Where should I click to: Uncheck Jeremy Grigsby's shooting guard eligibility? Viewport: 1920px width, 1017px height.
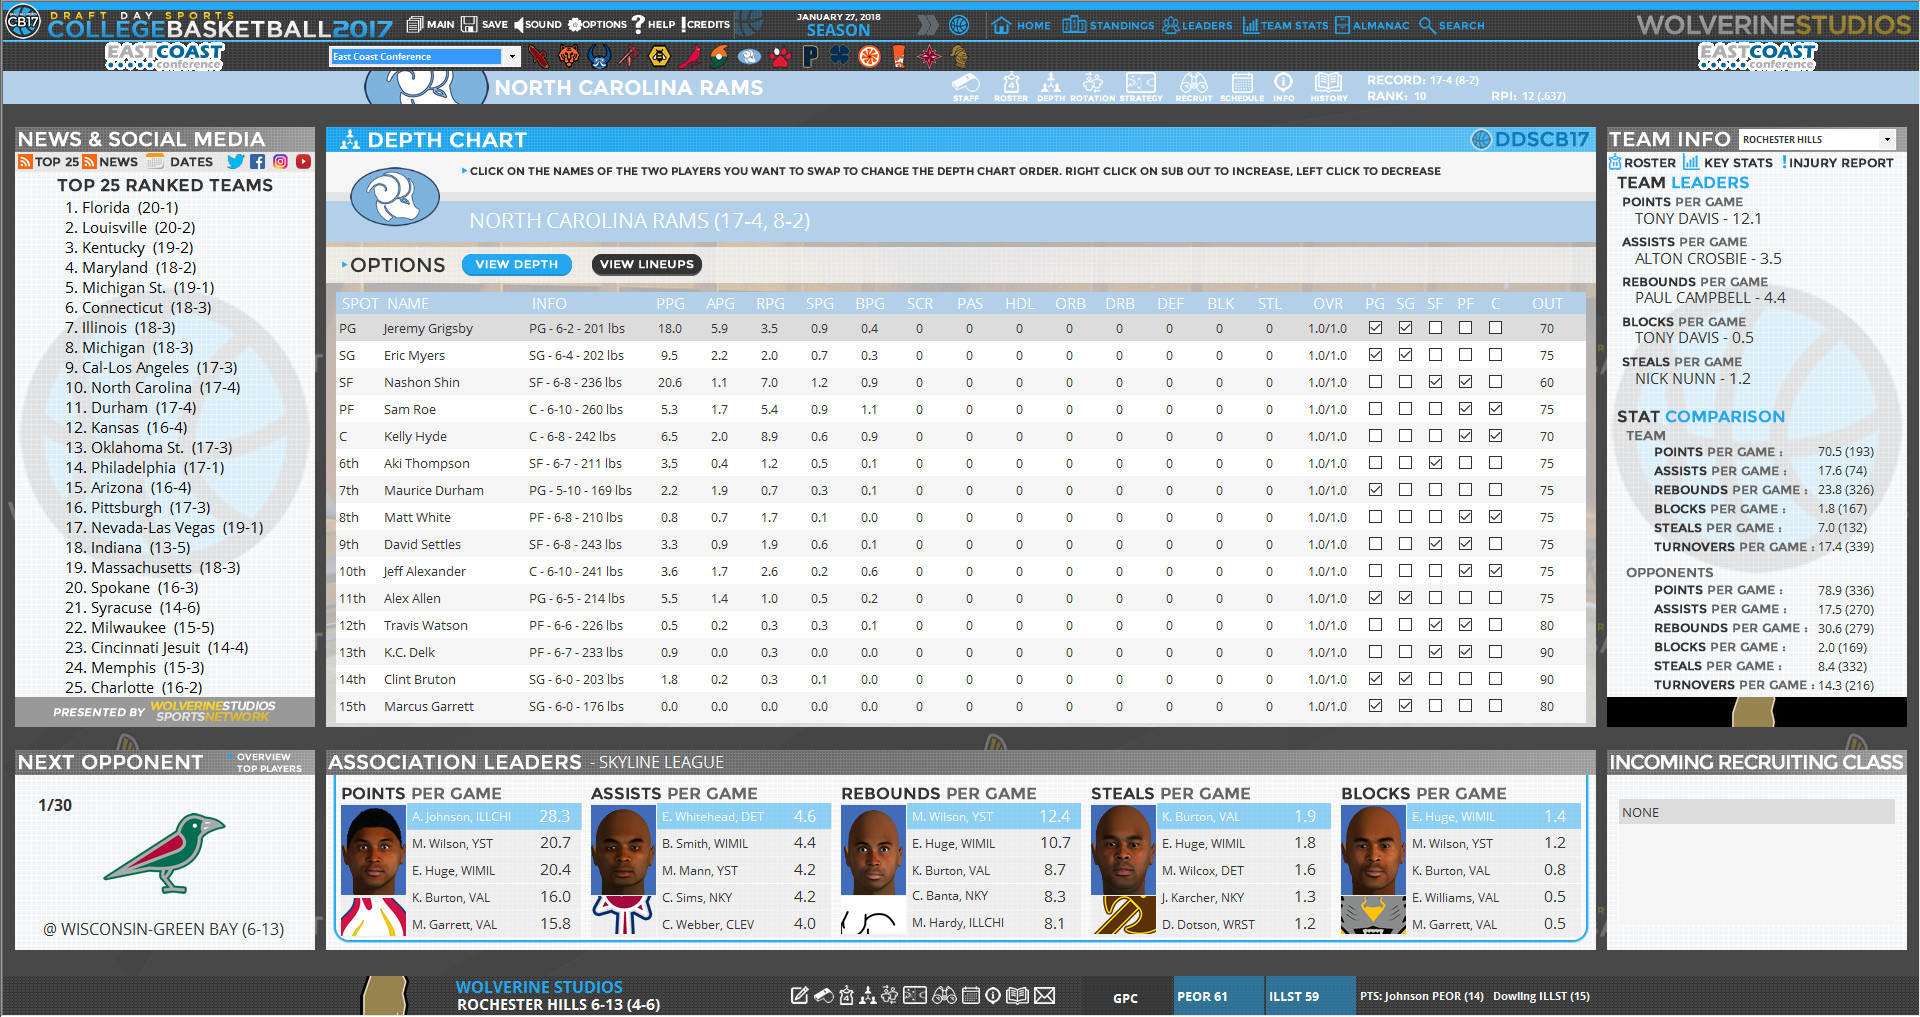[x=1406, y=327]
